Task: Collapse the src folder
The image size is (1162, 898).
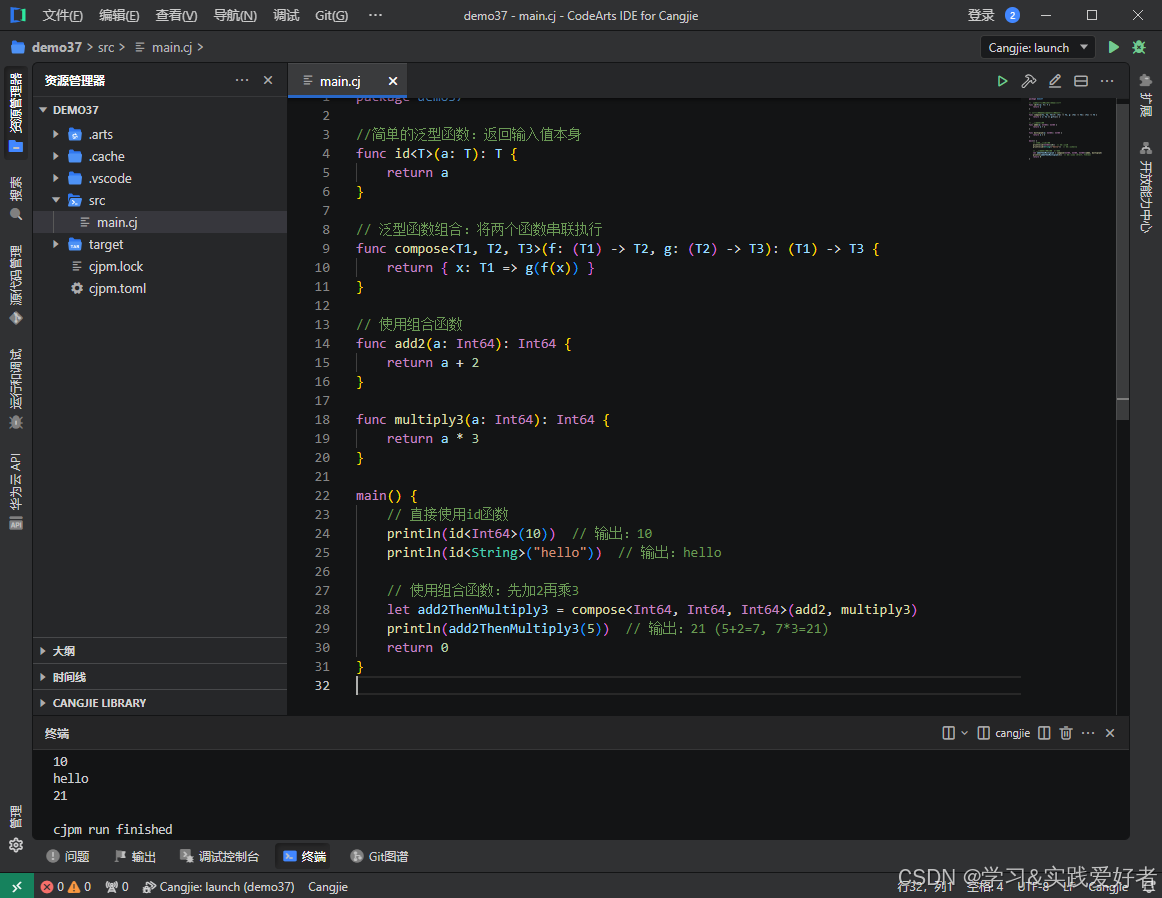Action: [x=56, y=200]
